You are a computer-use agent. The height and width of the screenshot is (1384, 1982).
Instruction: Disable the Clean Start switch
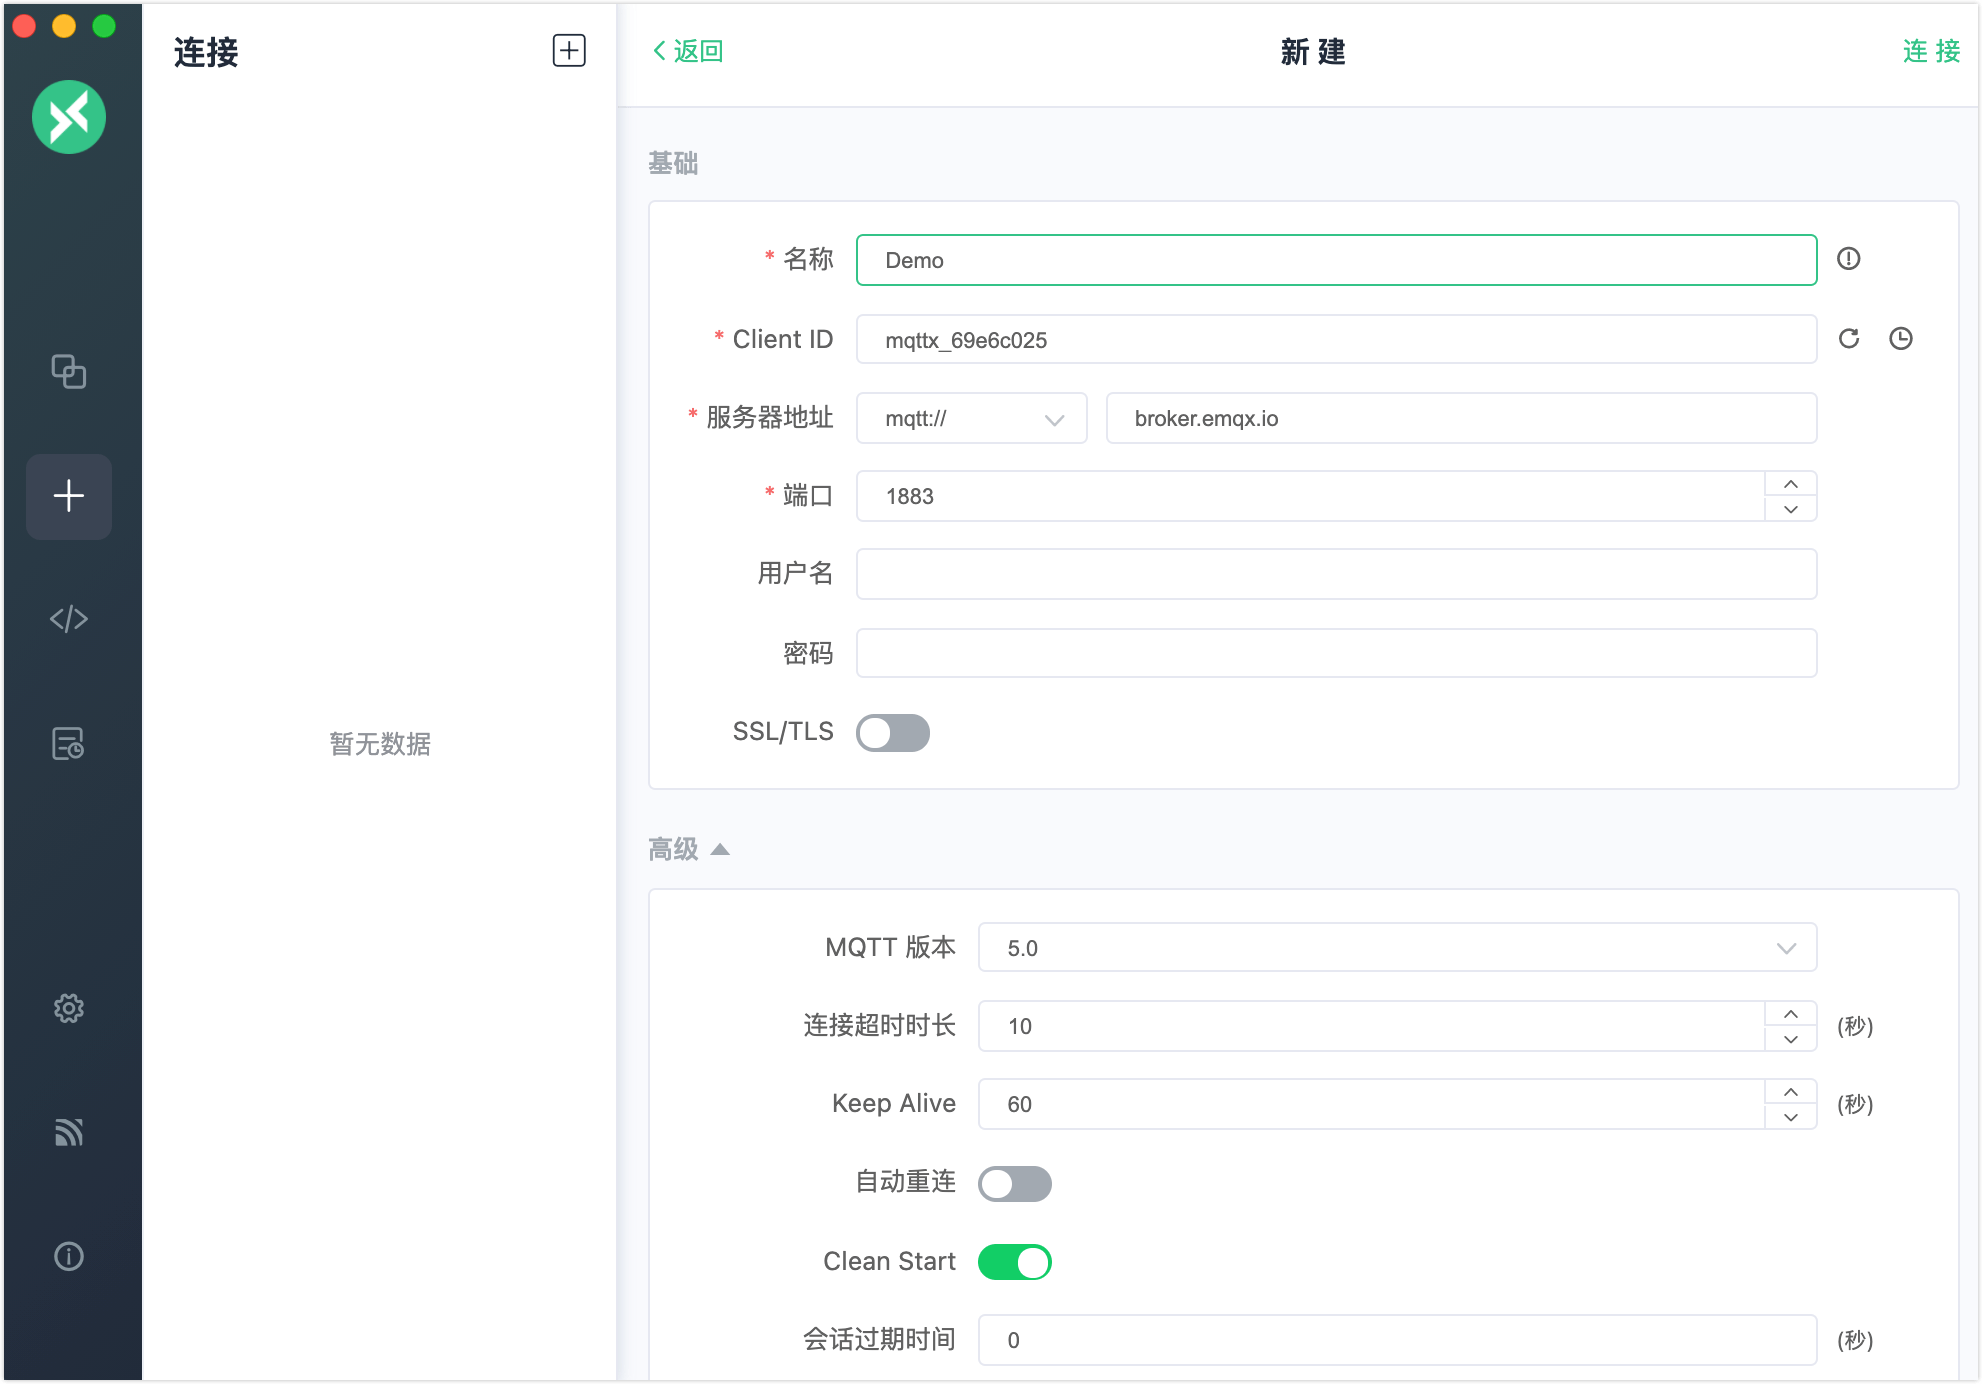[1014, 1262]
